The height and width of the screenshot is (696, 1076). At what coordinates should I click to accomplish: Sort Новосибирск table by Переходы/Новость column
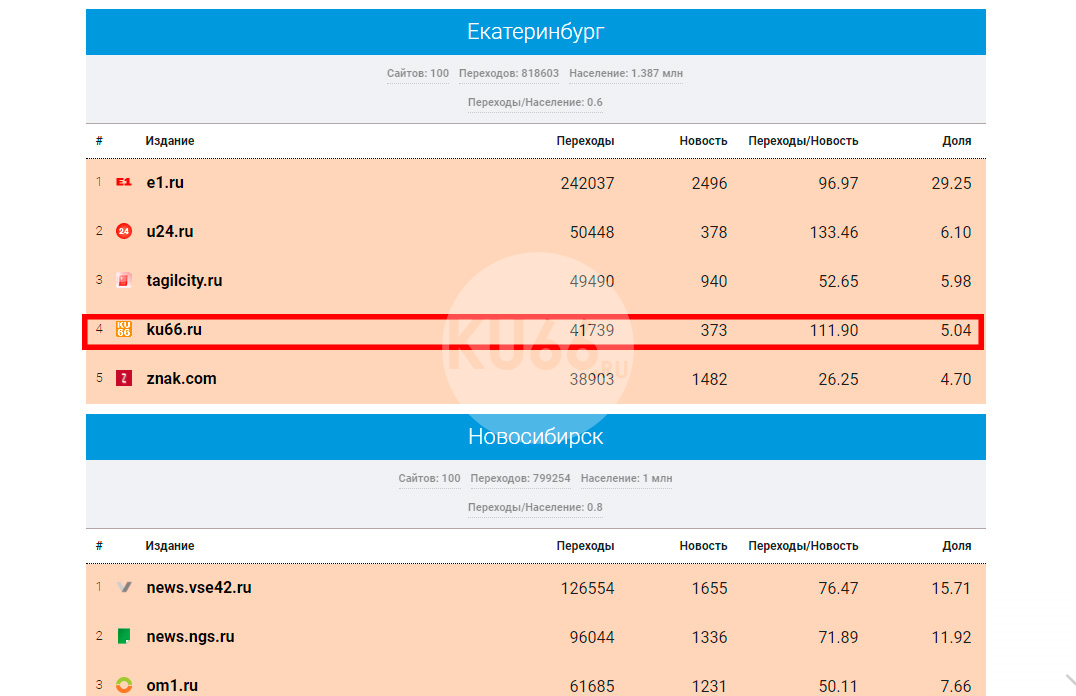(803, 546)
